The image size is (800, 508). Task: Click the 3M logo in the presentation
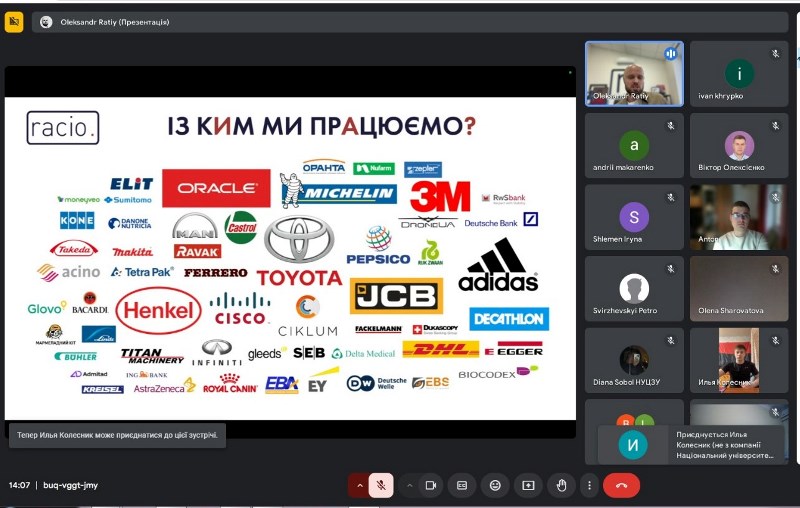tap(440, 197)
